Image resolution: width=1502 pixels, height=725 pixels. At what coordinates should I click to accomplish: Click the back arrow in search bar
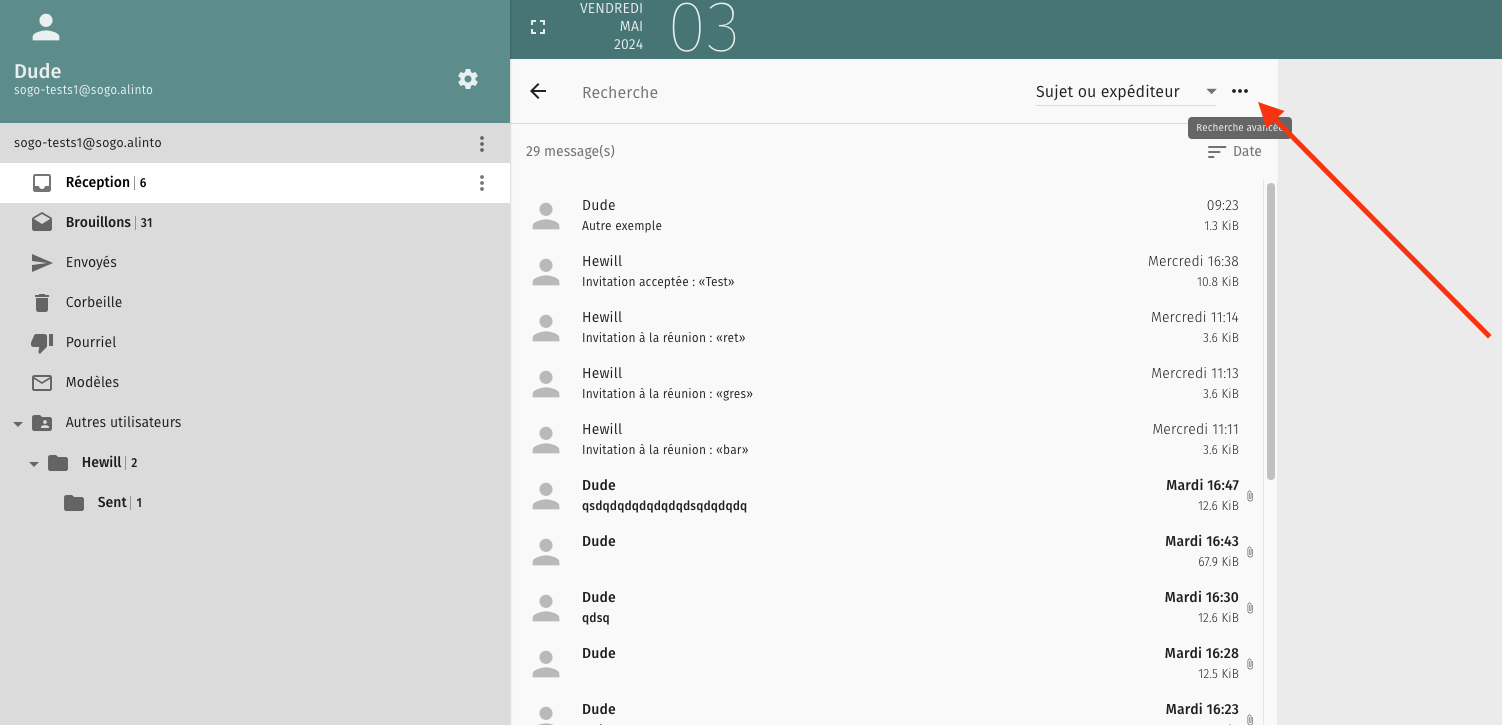[538, 92]
